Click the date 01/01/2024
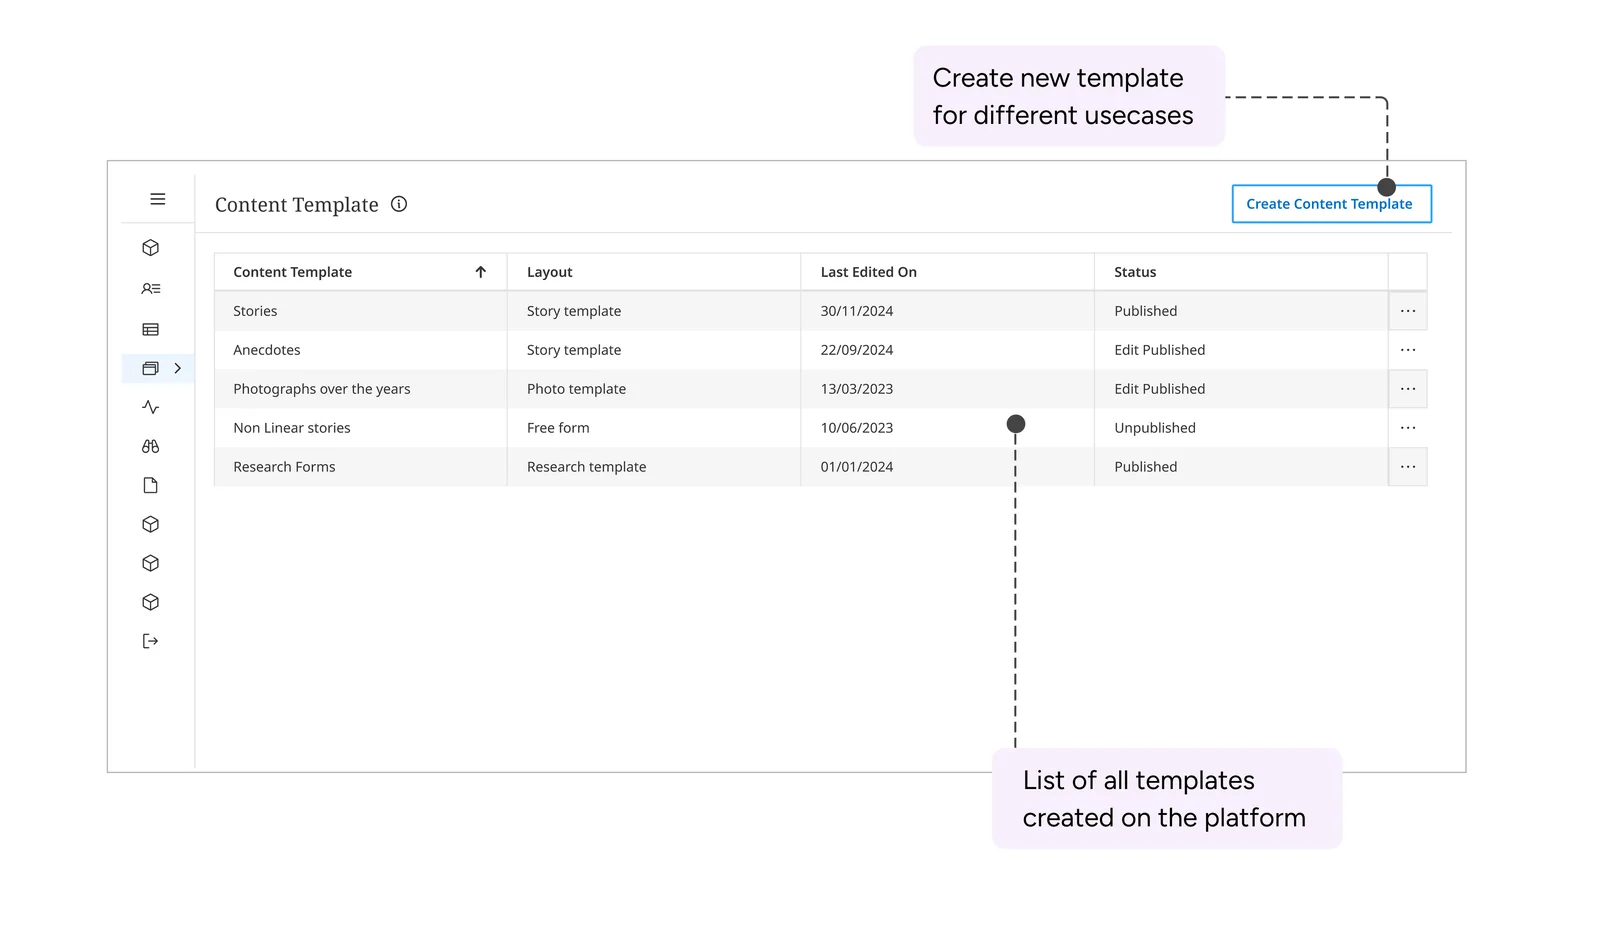The height and width of the screenshot is (937, 1600). tap(857, 467)
